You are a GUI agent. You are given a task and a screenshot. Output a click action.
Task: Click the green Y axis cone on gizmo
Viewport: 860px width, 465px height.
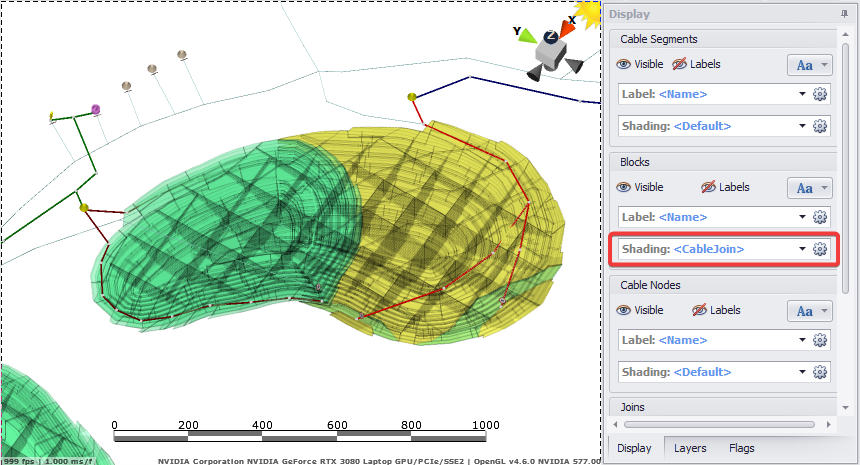point(527,34)
